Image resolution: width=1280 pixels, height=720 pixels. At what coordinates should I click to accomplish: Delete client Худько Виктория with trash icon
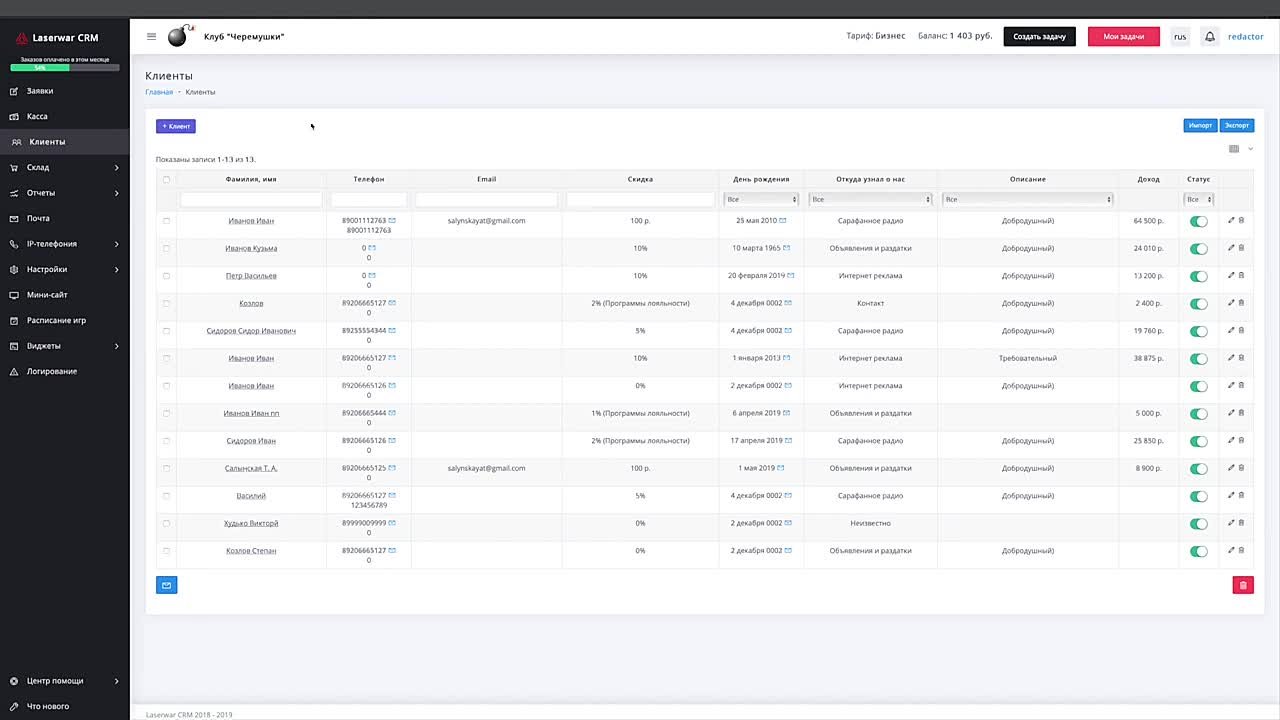1242,523
